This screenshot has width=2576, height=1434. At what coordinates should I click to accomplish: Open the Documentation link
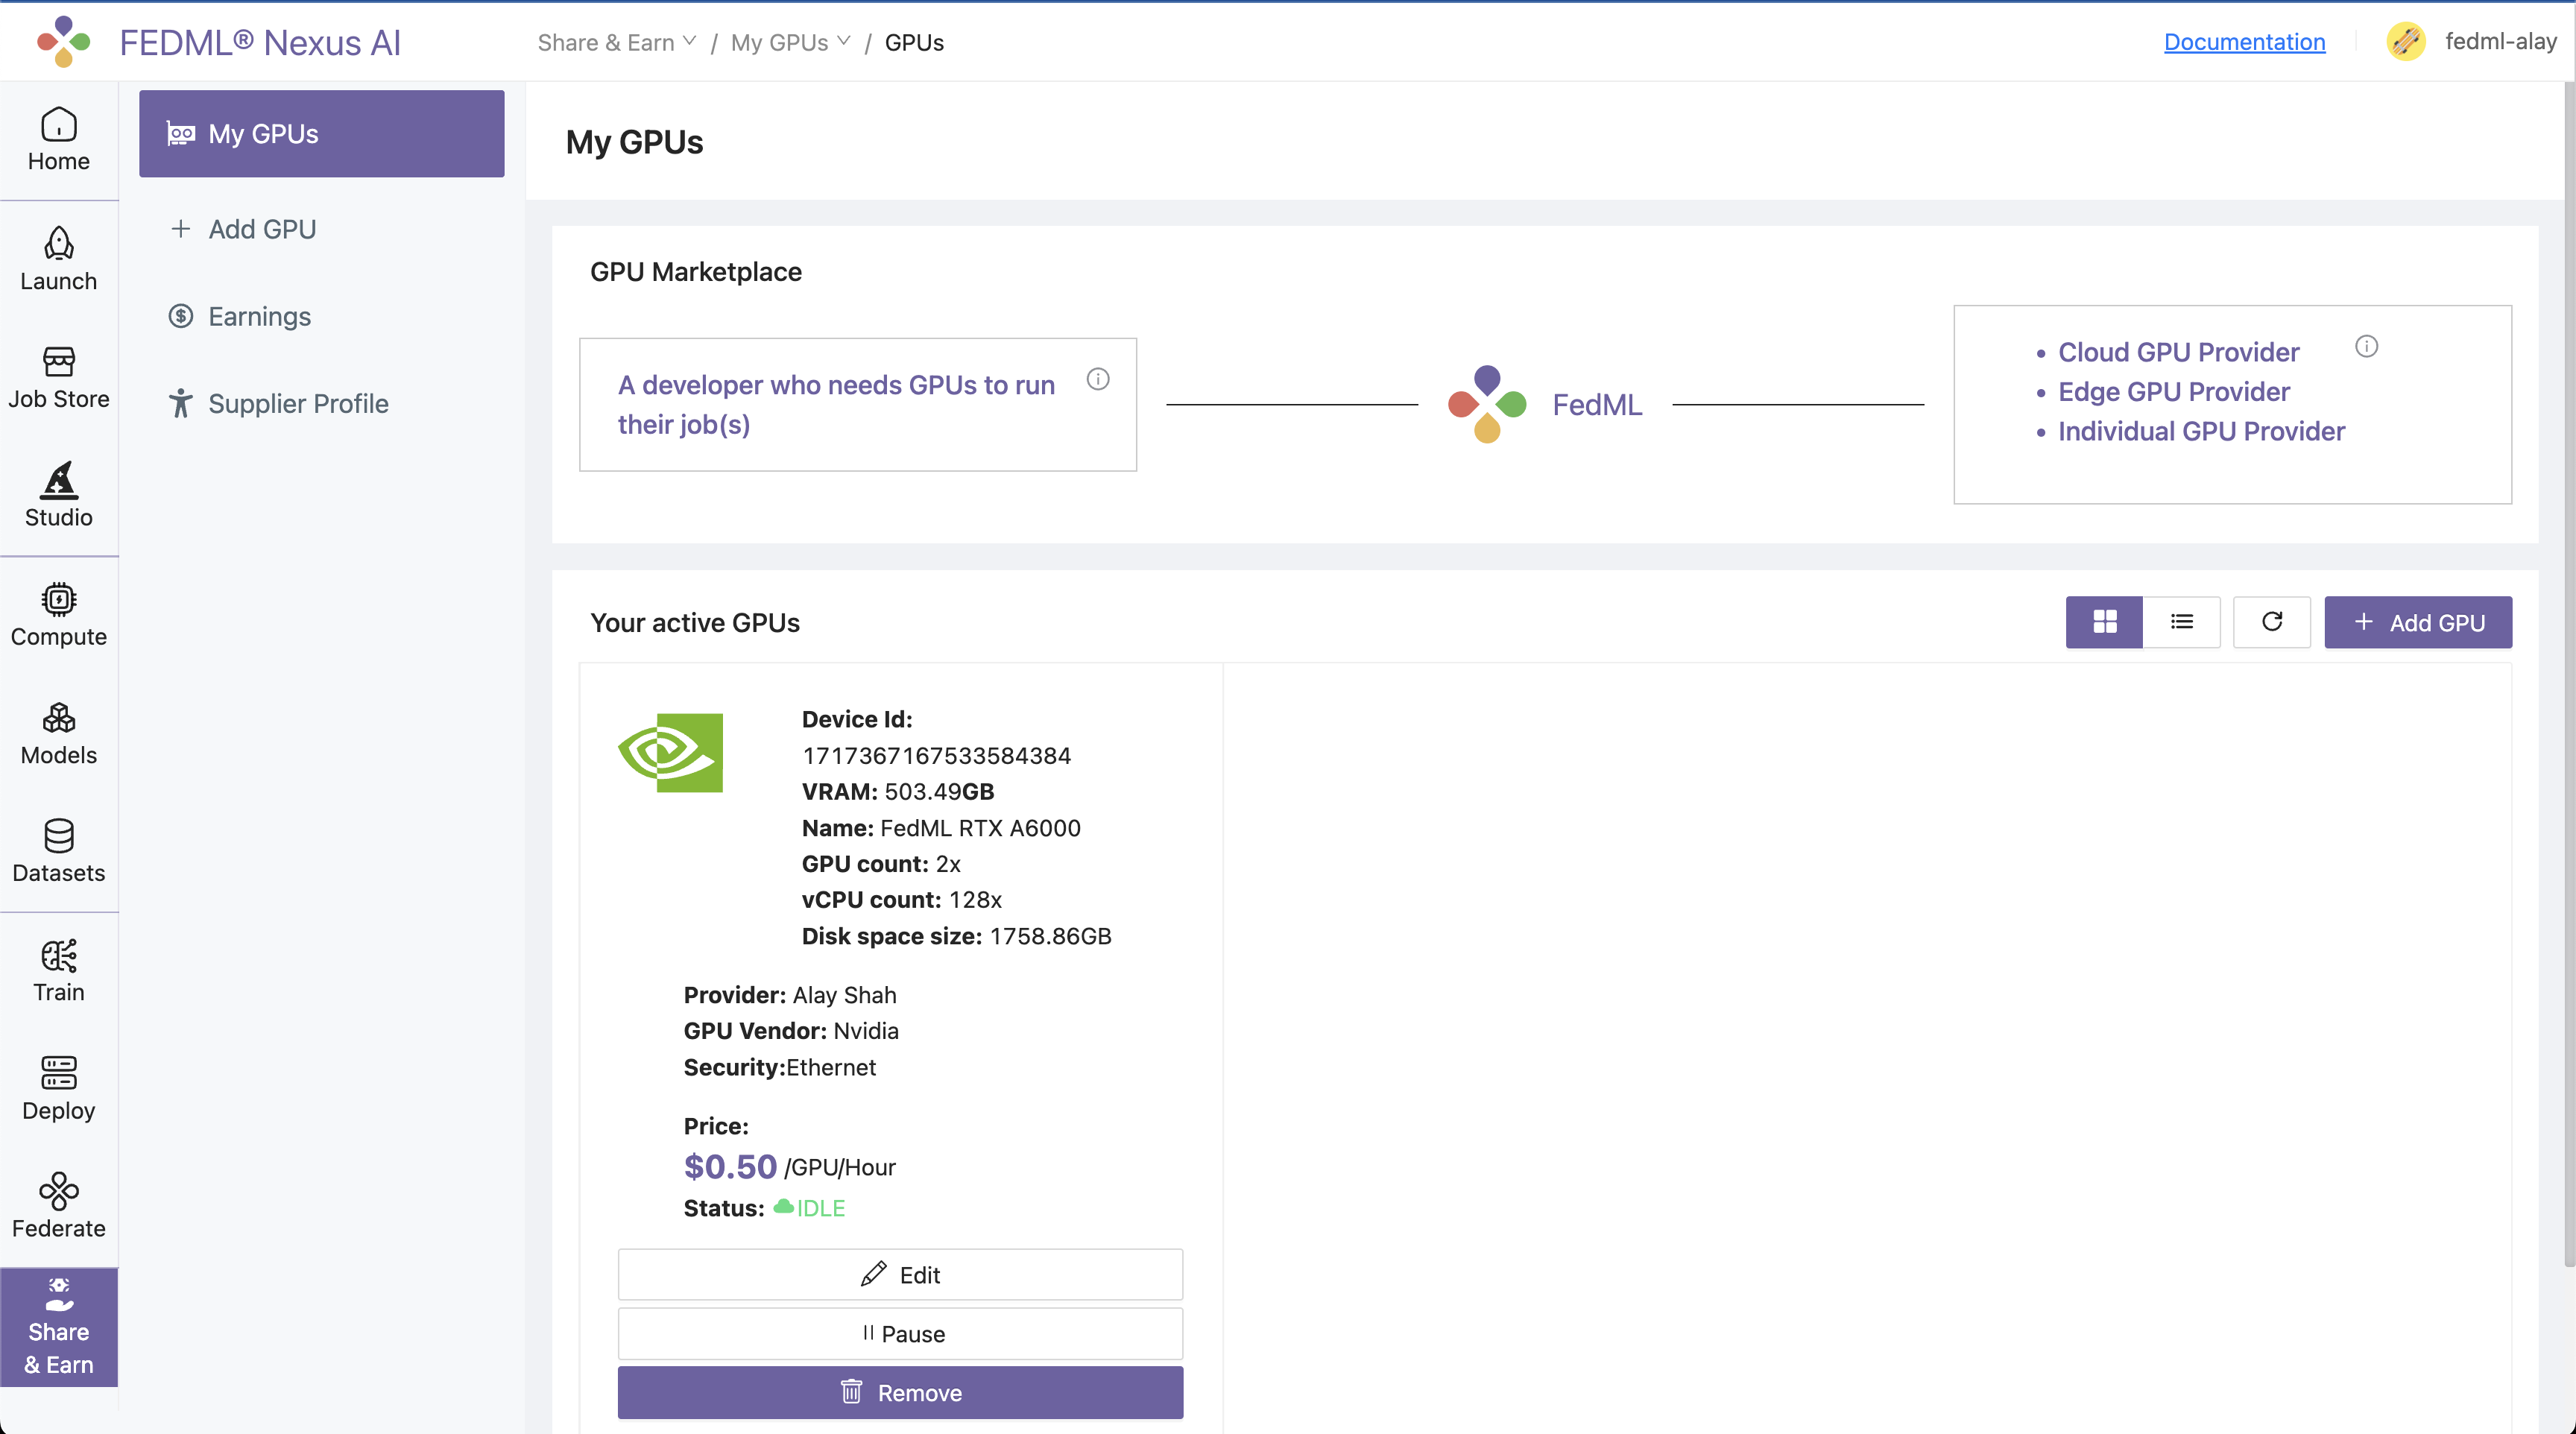tap(2244, 41)
